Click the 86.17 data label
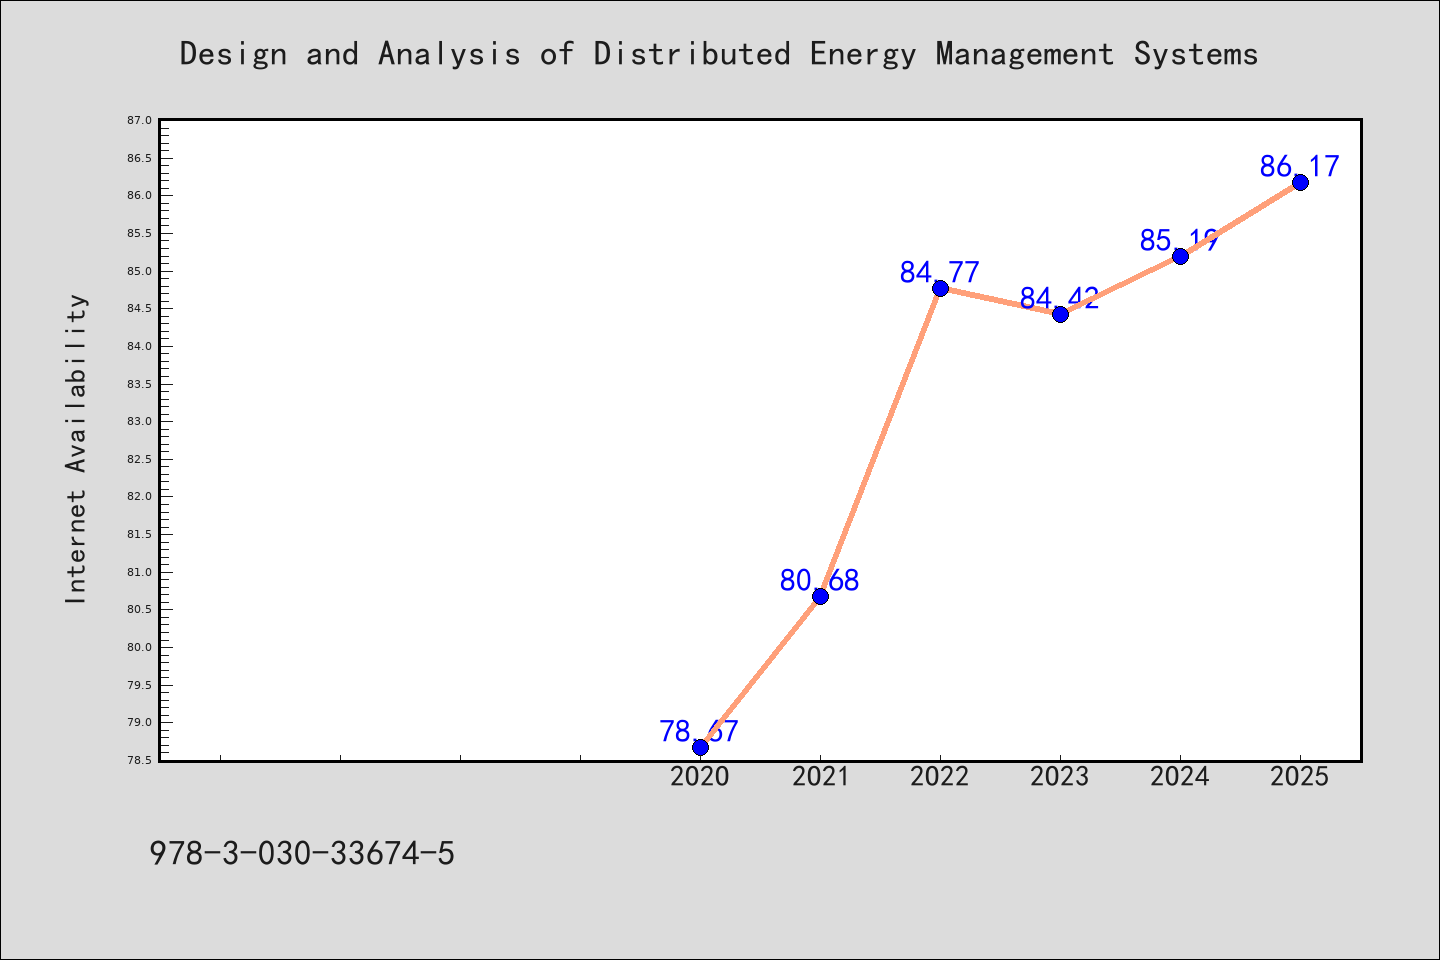Image resolution: width=1440 pixels, height=960 pixels. pyautogui.click(x=1299, y=166)
